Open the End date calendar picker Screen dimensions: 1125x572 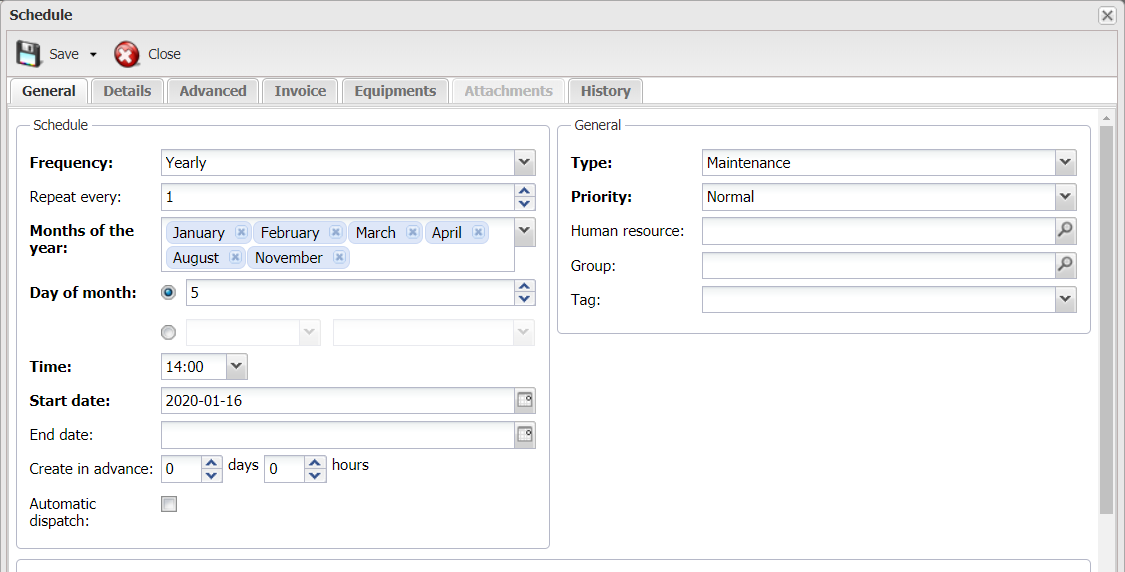[x=525, y=435]
